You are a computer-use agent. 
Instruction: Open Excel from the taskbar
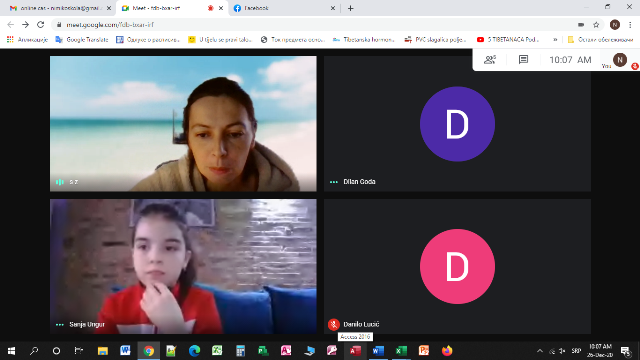coord(401,351)
